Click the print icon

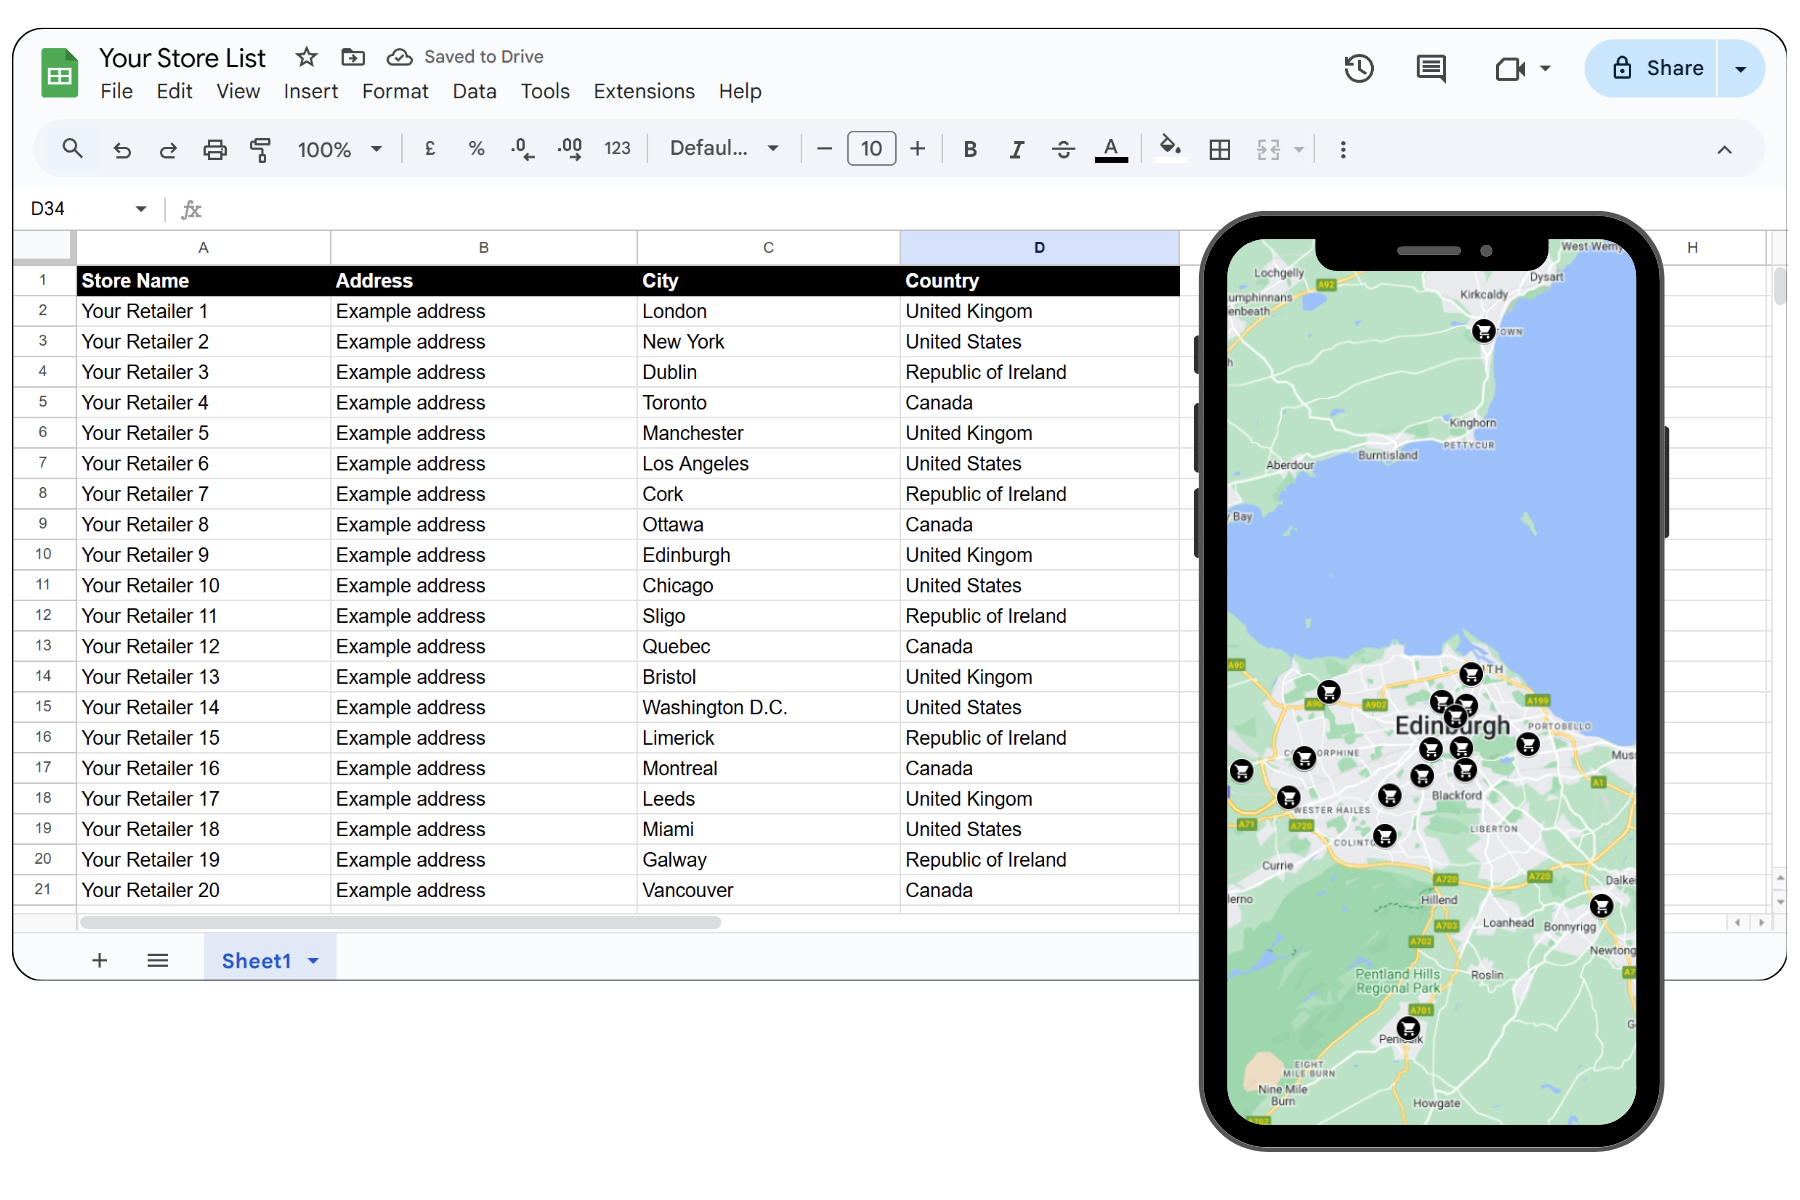[215, 150]
